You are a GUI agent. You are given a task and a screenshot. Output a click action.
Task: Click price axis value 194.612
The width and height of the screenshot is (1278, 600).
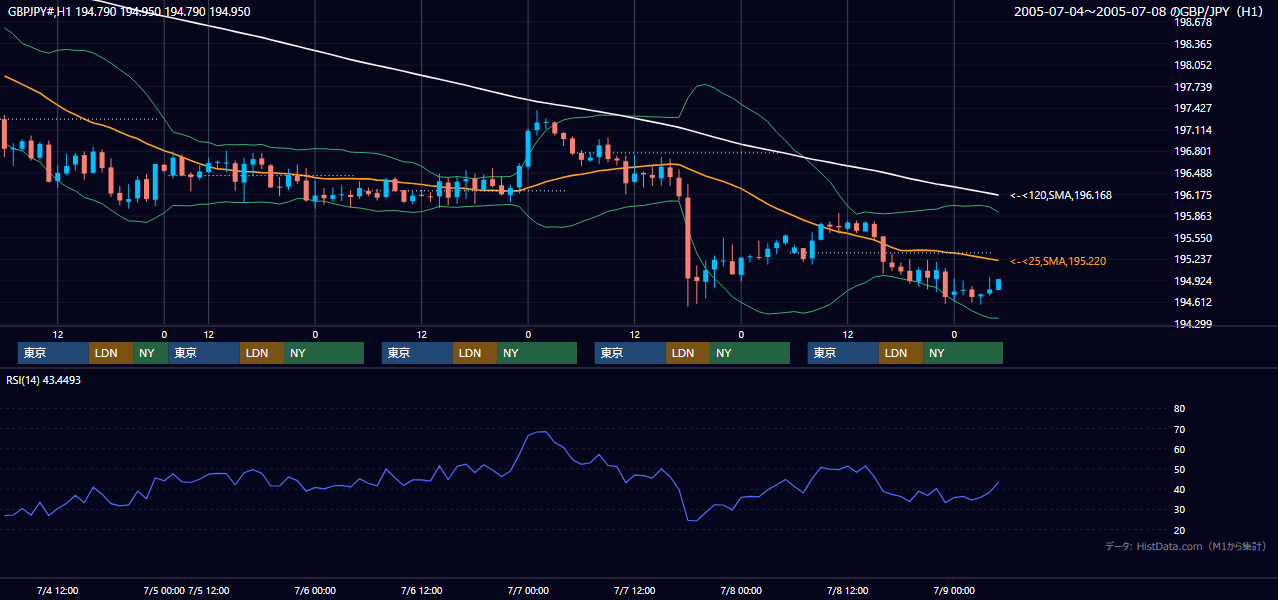(x=1192, y=302)
